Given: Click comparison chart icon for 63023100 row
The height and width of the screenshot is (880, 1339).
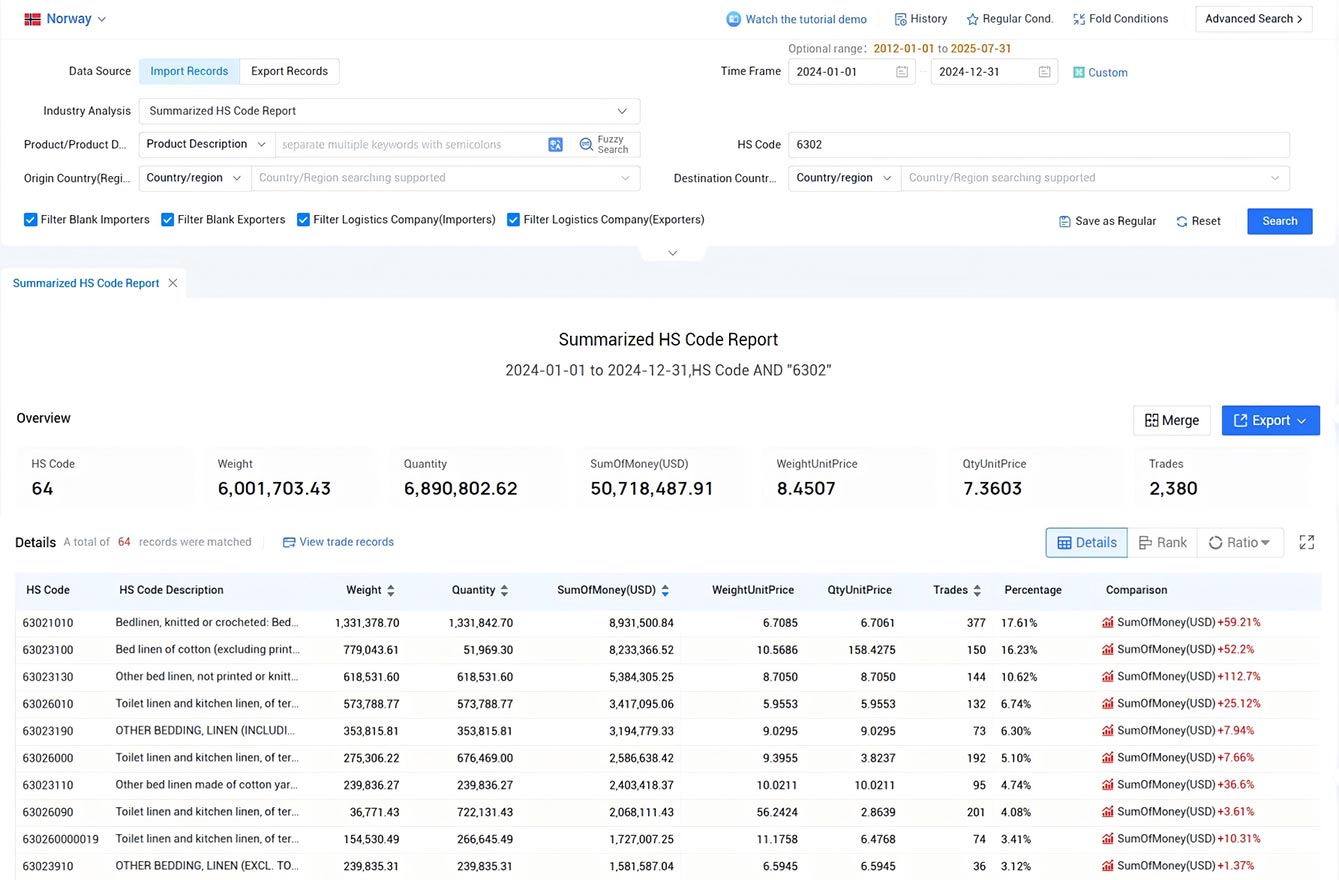Looking at the screenshot, I should coord(1108,650).
